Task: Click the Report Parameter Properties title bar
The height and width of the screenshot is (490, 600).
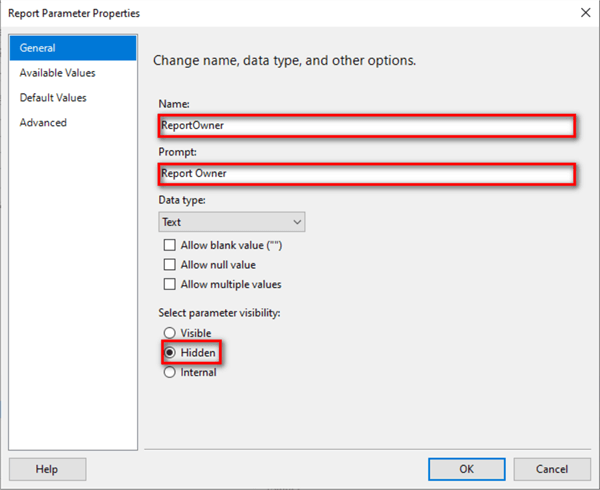Action: pyautogui.click(x=250, y=13)
